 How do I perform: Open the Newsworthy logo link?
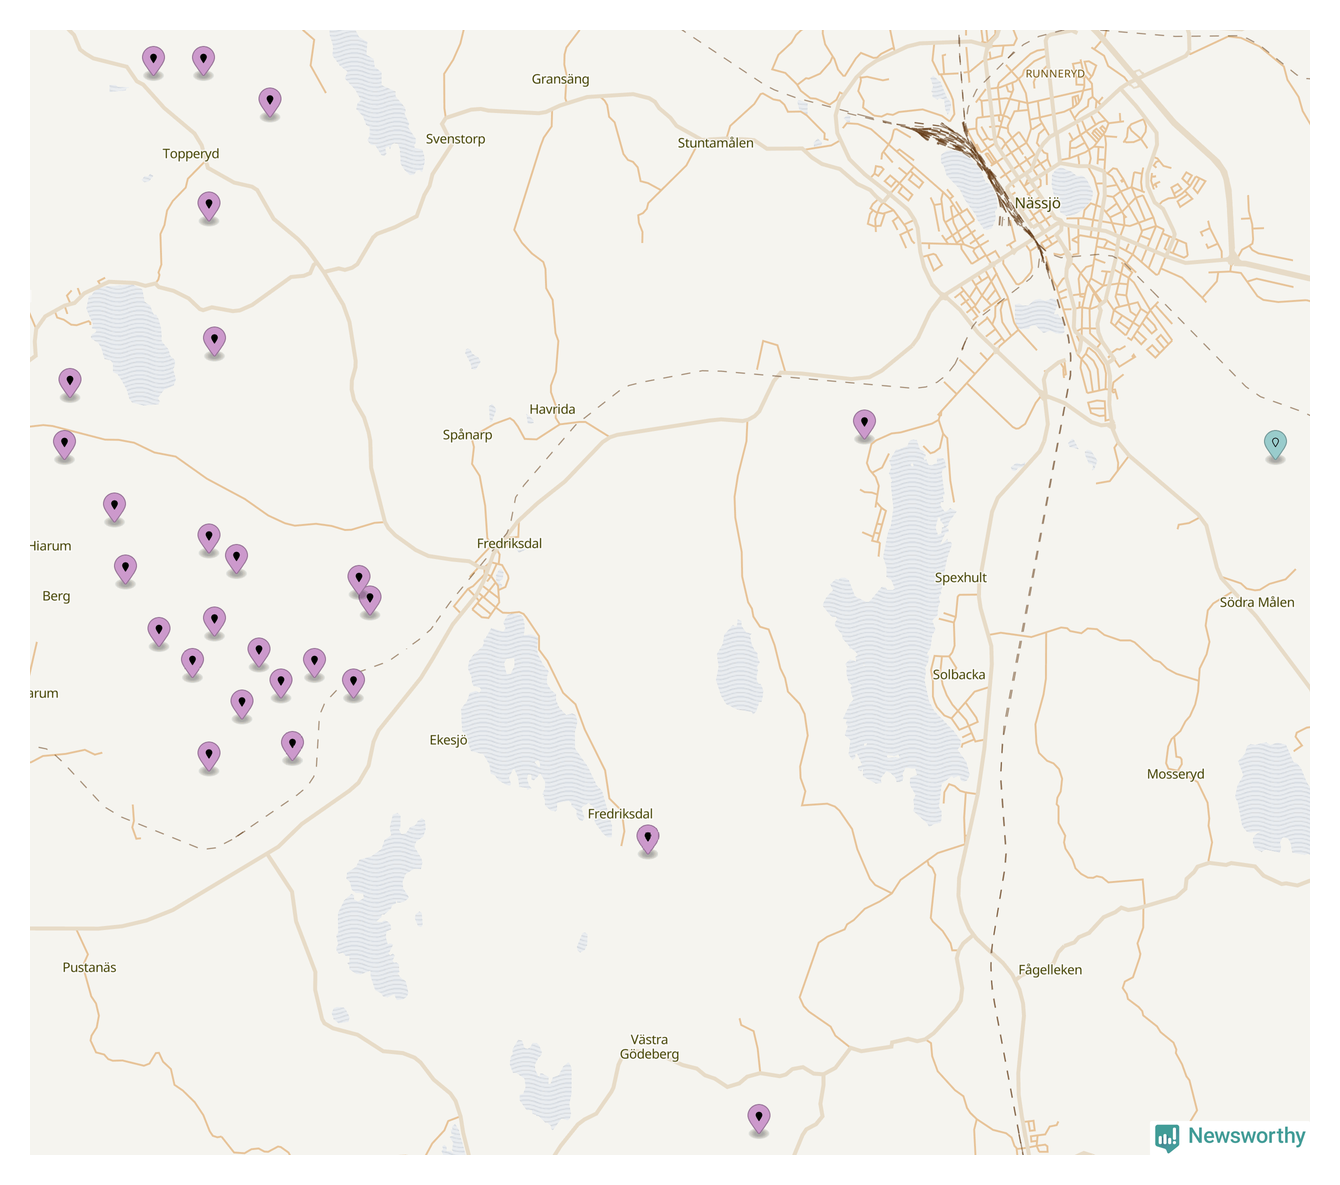(x=1245, y=1136)
